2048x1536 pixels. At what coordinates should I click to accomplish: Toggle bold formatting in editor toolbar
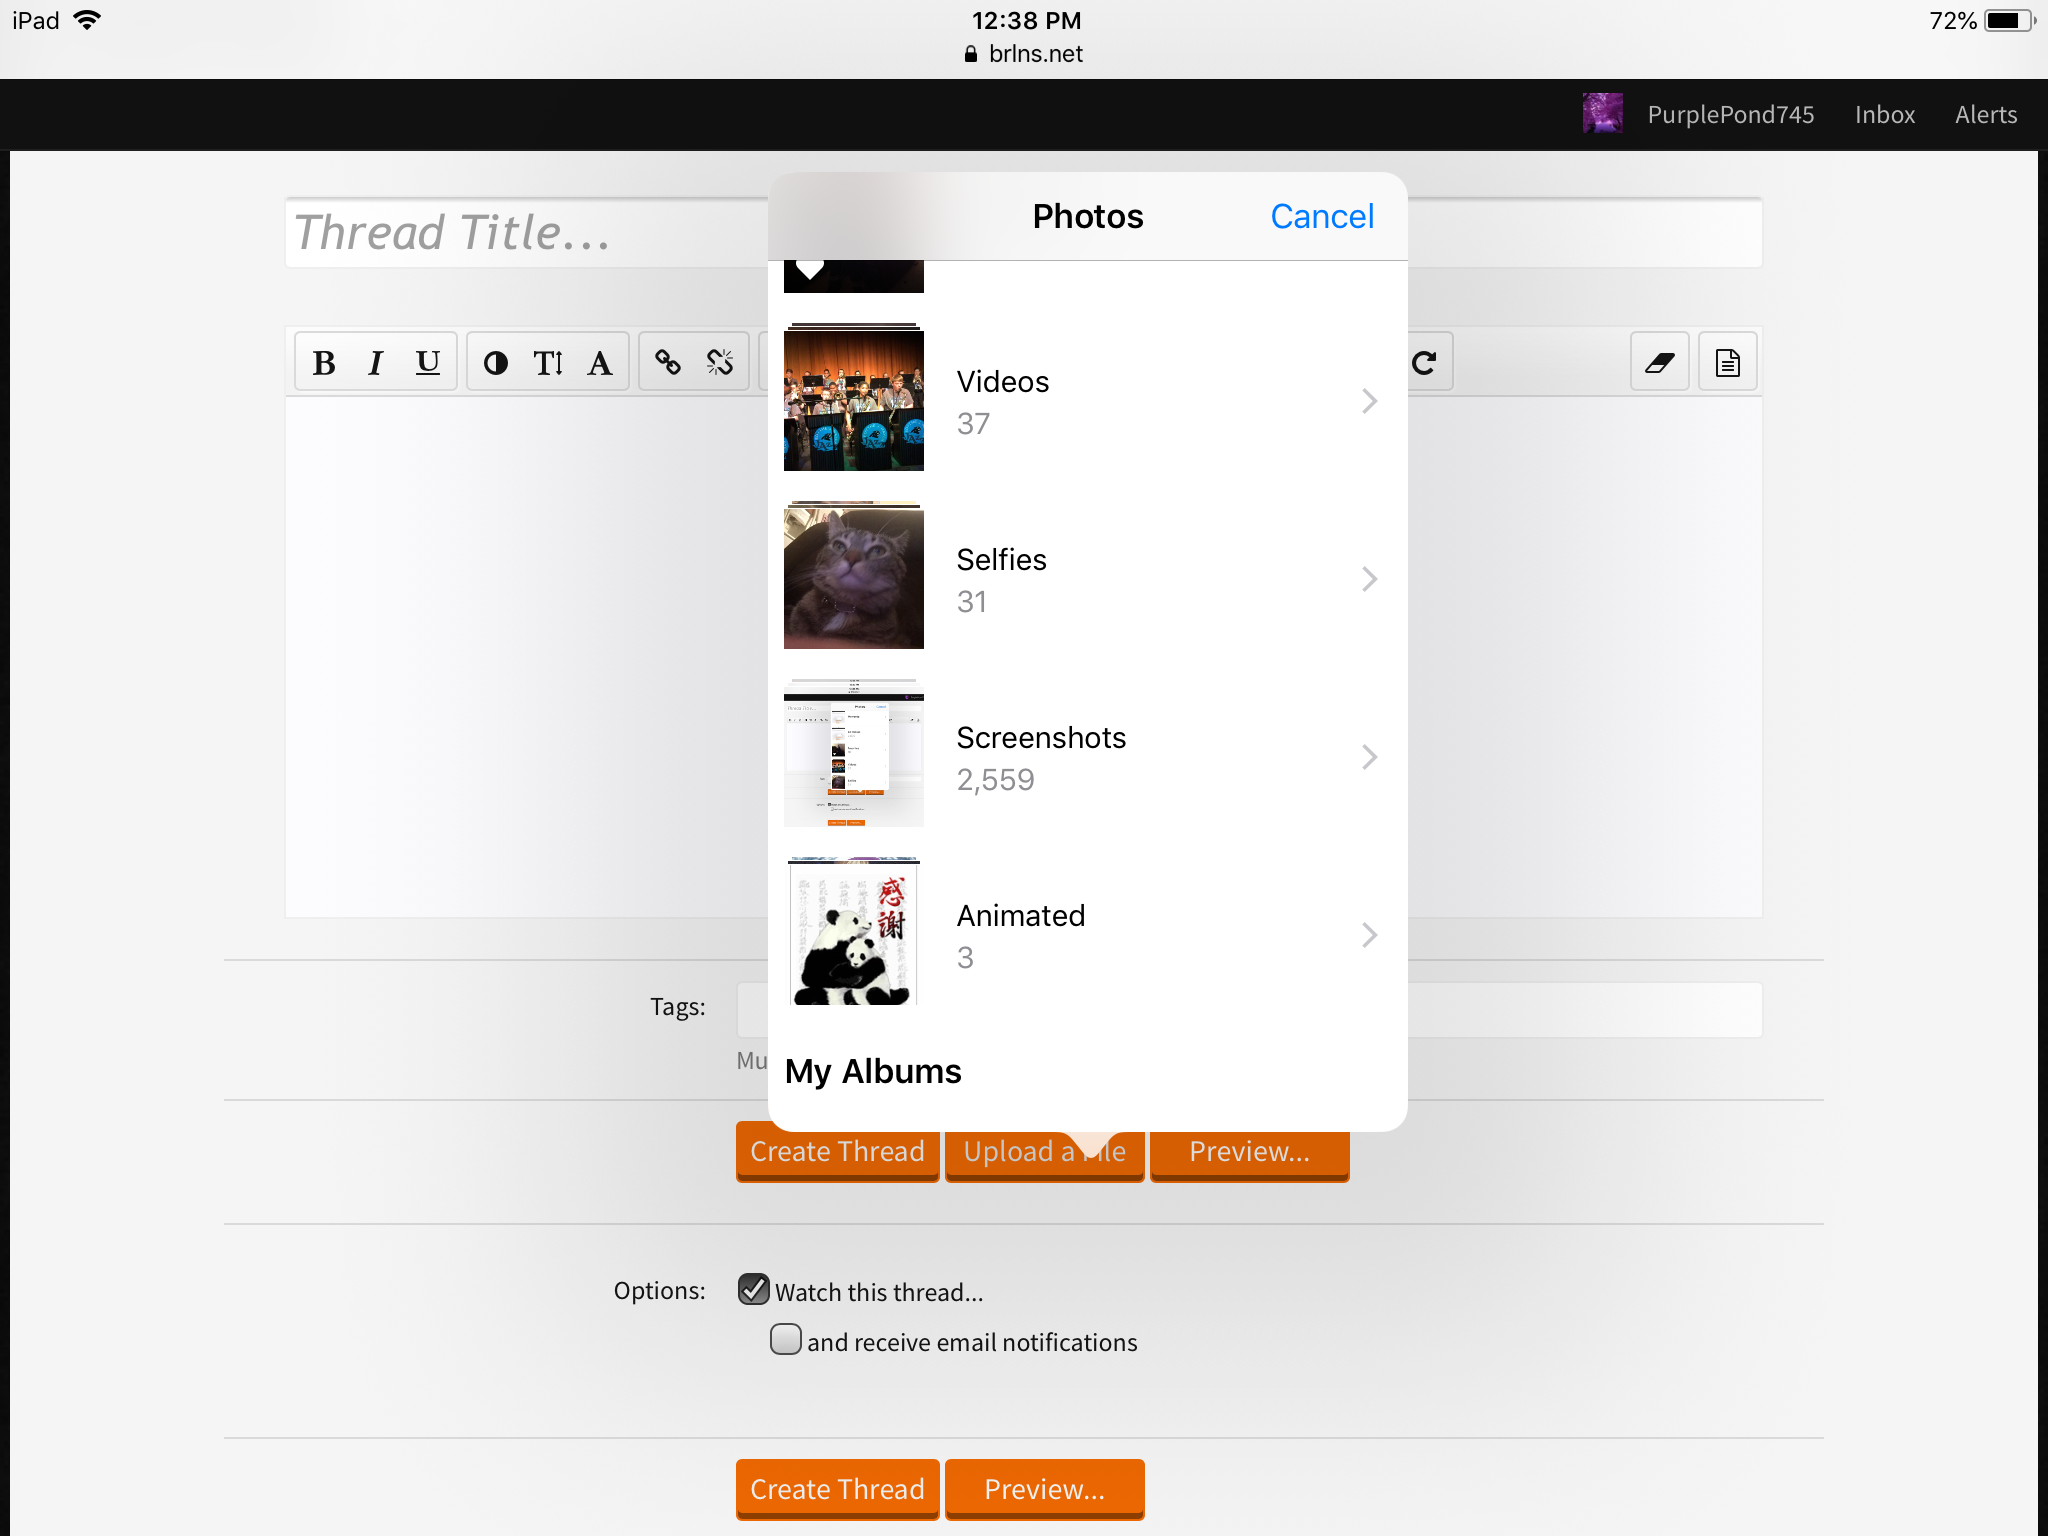coord(324,362)
